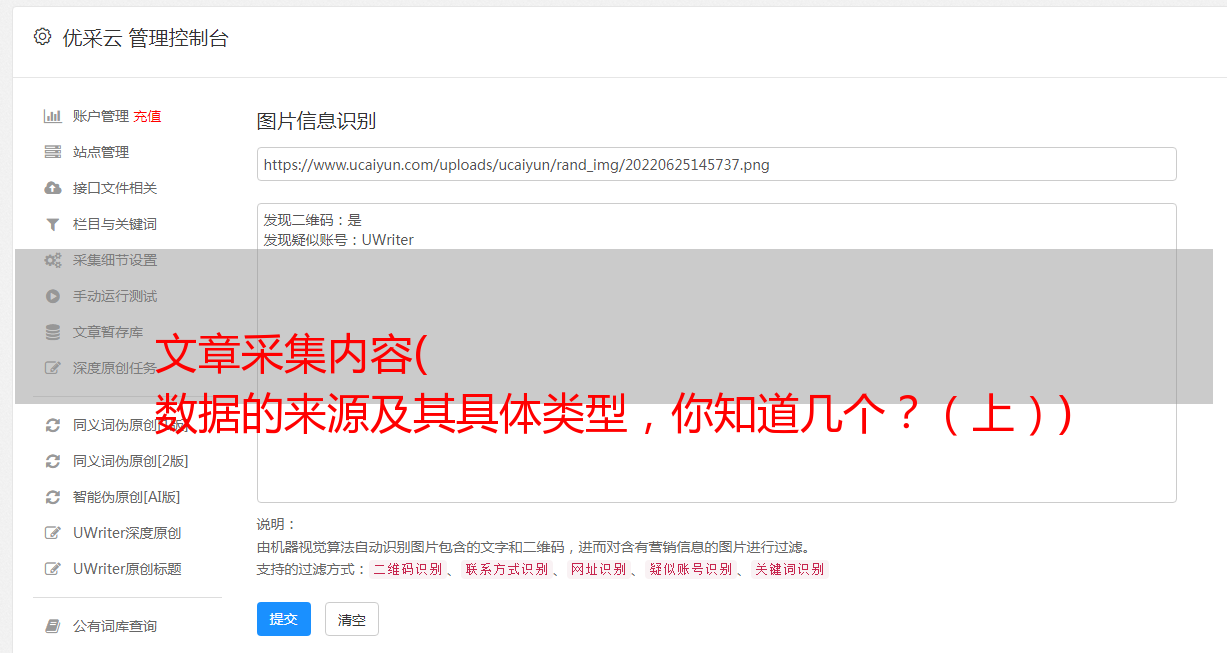1227x653 pixels.
Task: Click the 发现二维码：是 result line
Action: click(x=312, y=220)
